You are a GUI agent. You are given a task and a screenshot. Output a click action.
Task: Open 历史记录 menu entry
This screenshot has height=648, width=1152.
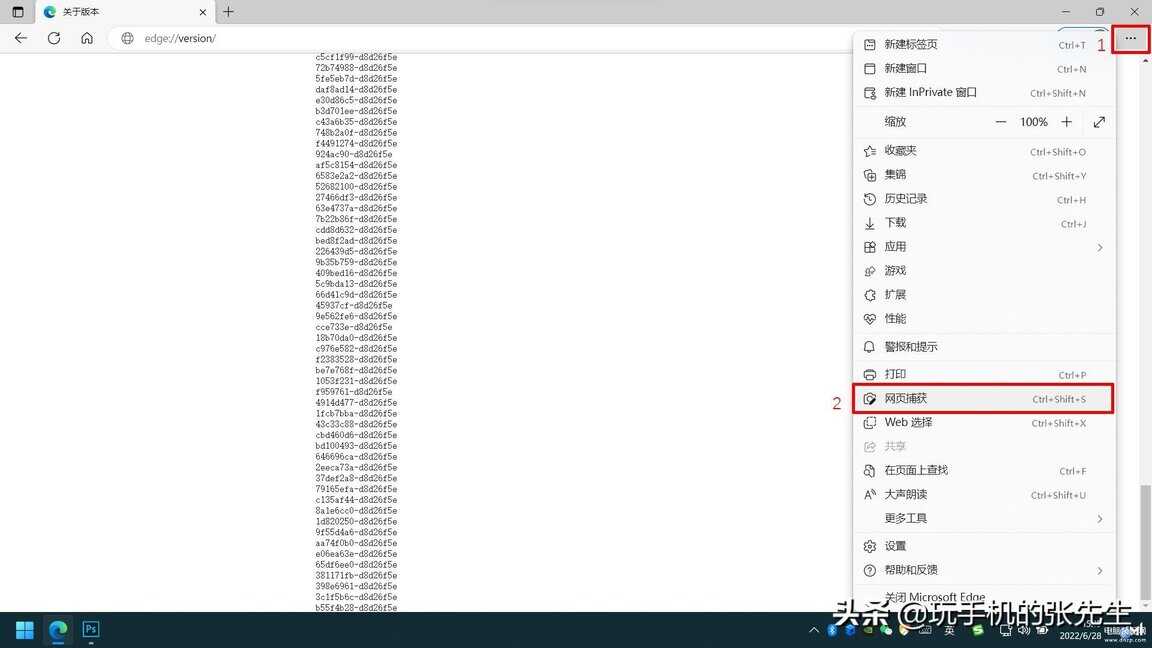pos(906,199)
